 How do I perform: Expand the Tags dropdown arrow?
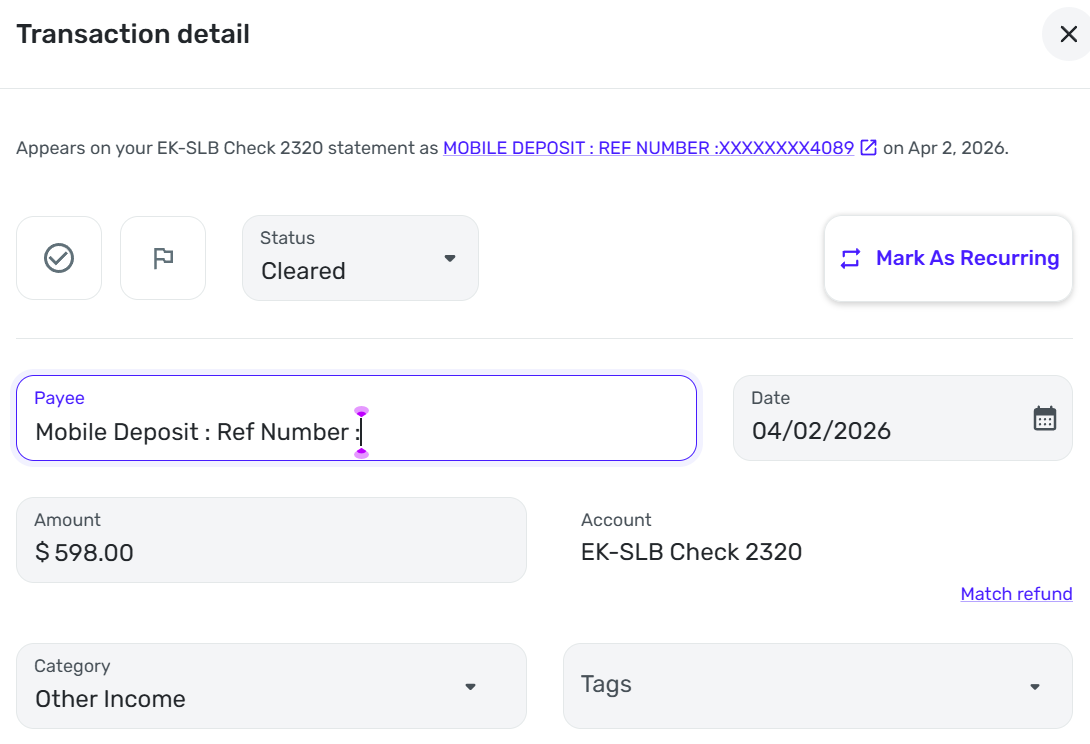pyautogui.click(x=1035, y=686)
